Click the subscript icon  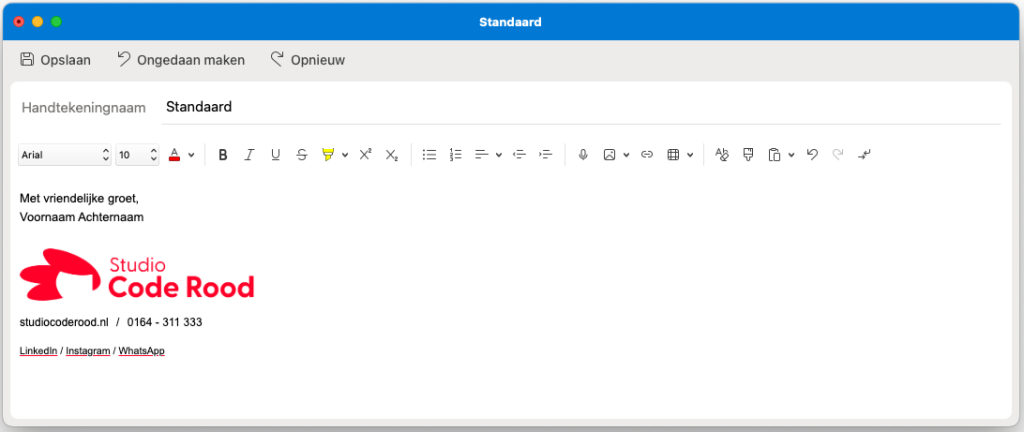coord(392,155)
